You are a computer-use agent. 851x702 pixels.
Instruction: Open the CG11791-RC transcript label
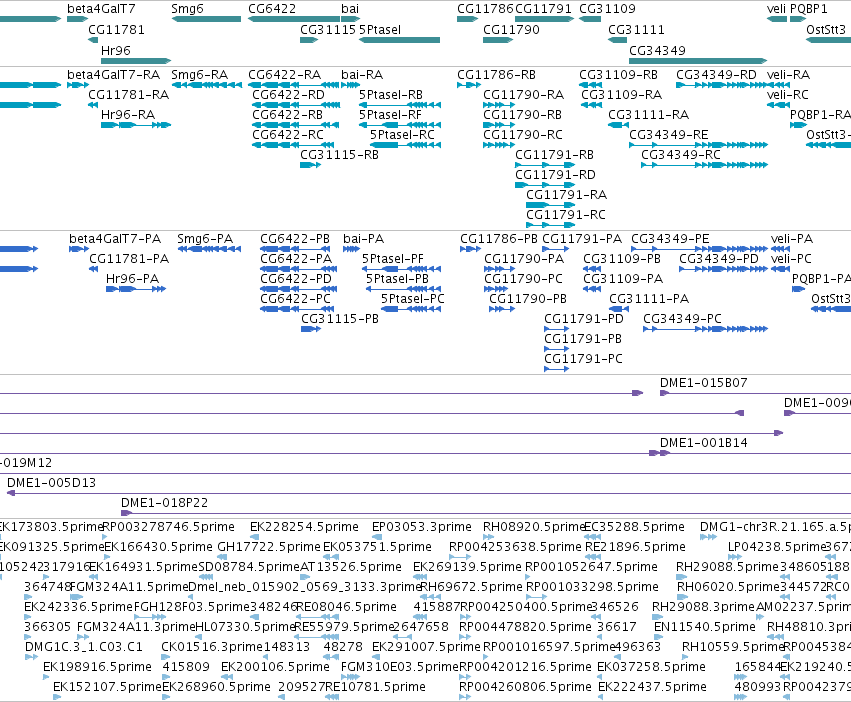pos(566,215)
